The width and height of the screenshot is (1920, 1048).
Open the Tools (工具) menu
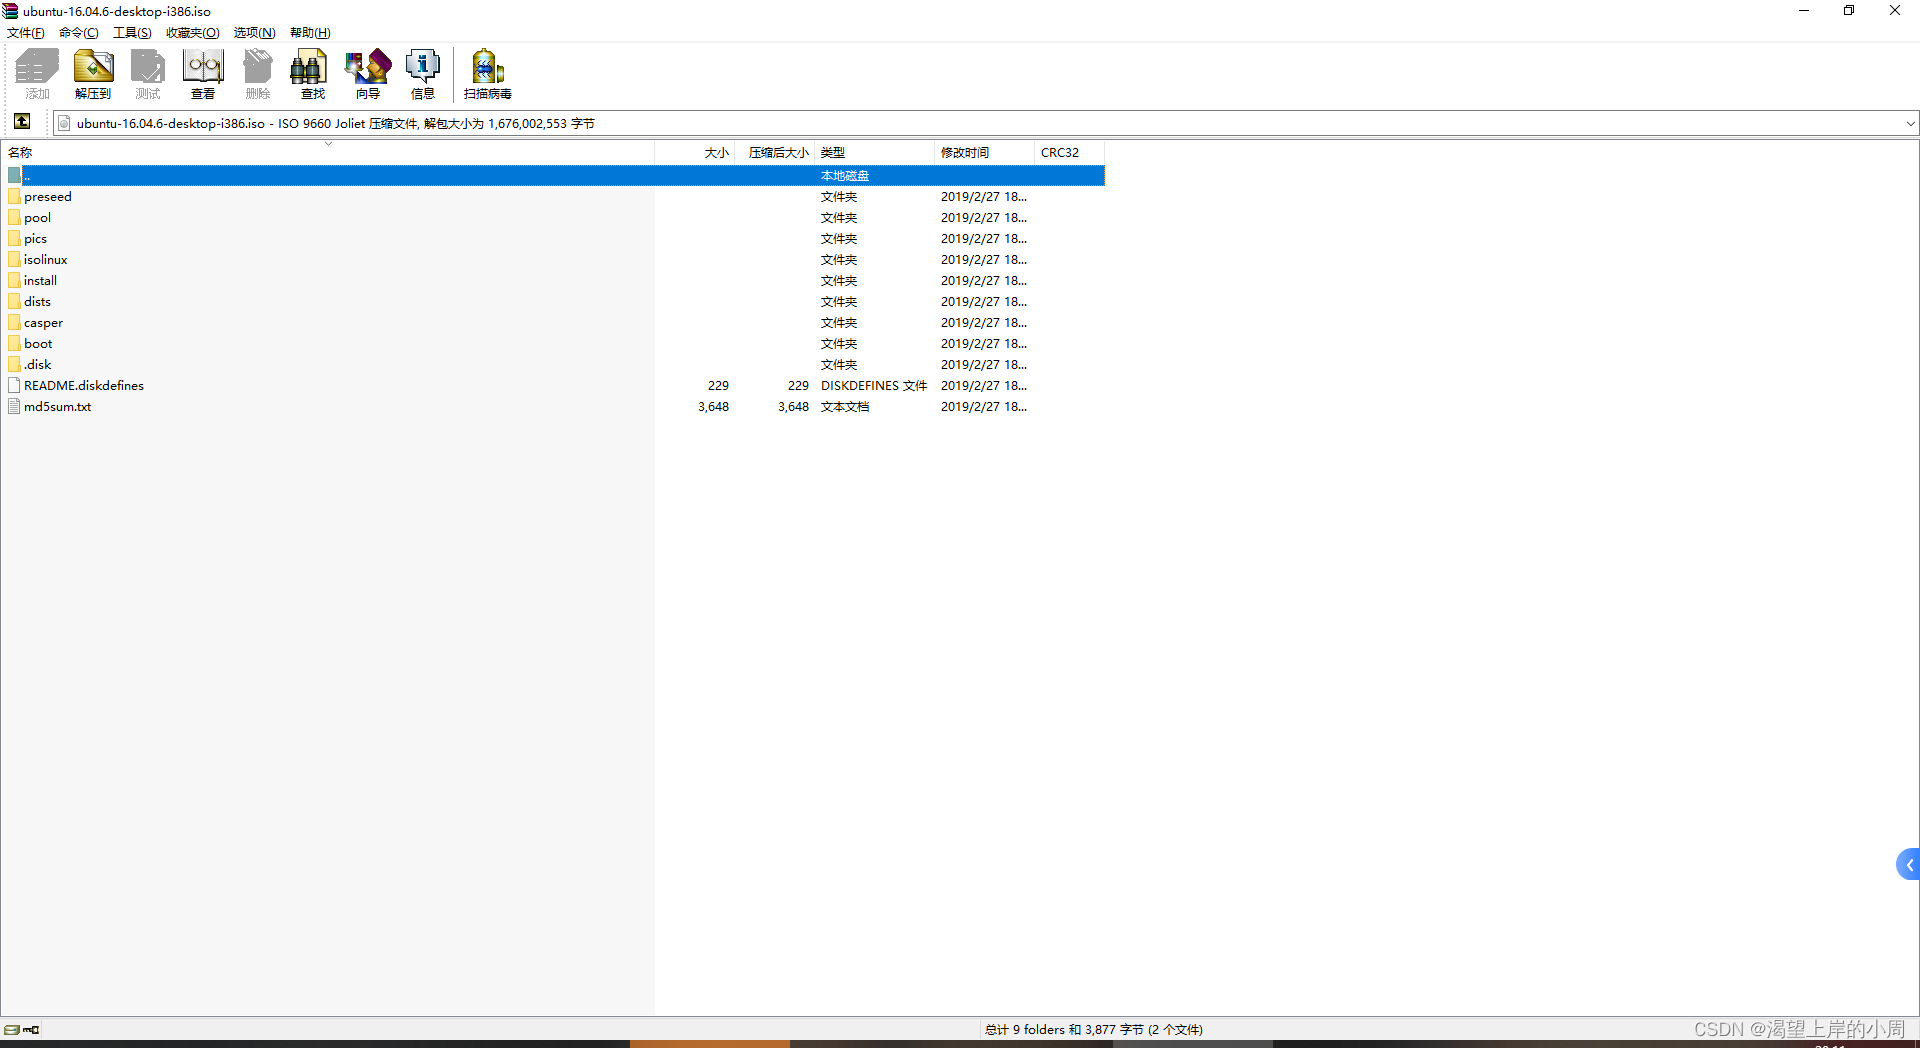[132, 33]
